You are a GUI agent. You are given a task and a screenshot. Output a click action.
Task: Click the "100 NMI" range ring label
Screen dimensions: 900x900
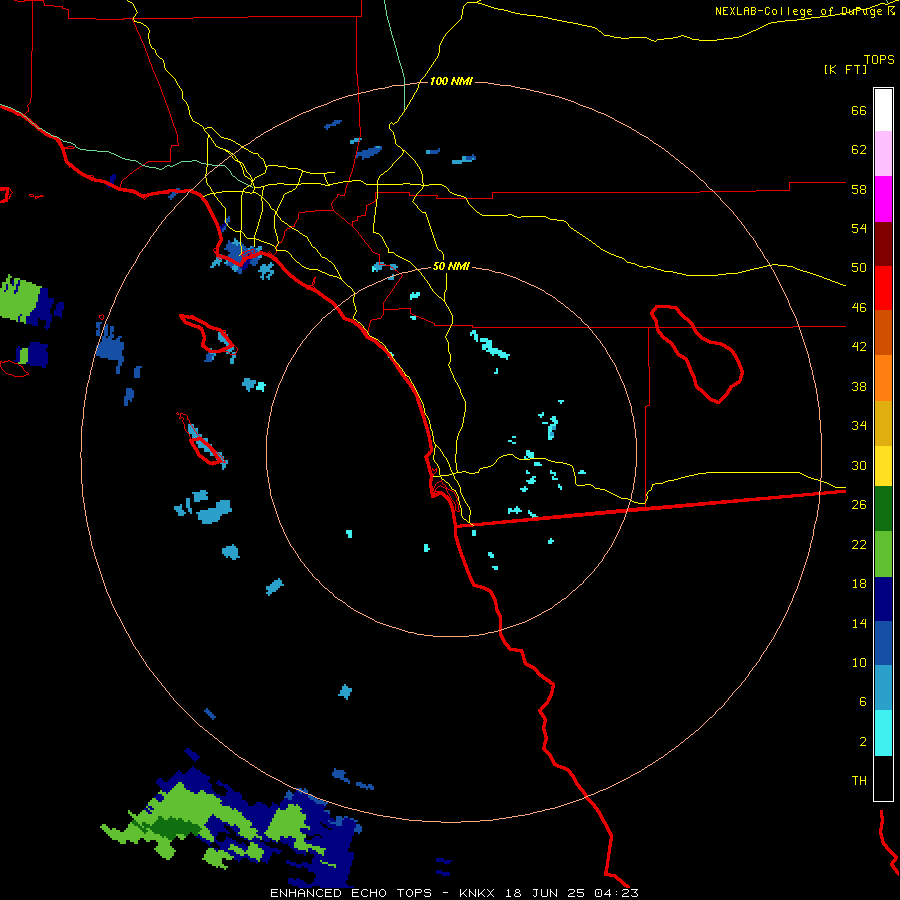tap(451, 81)
